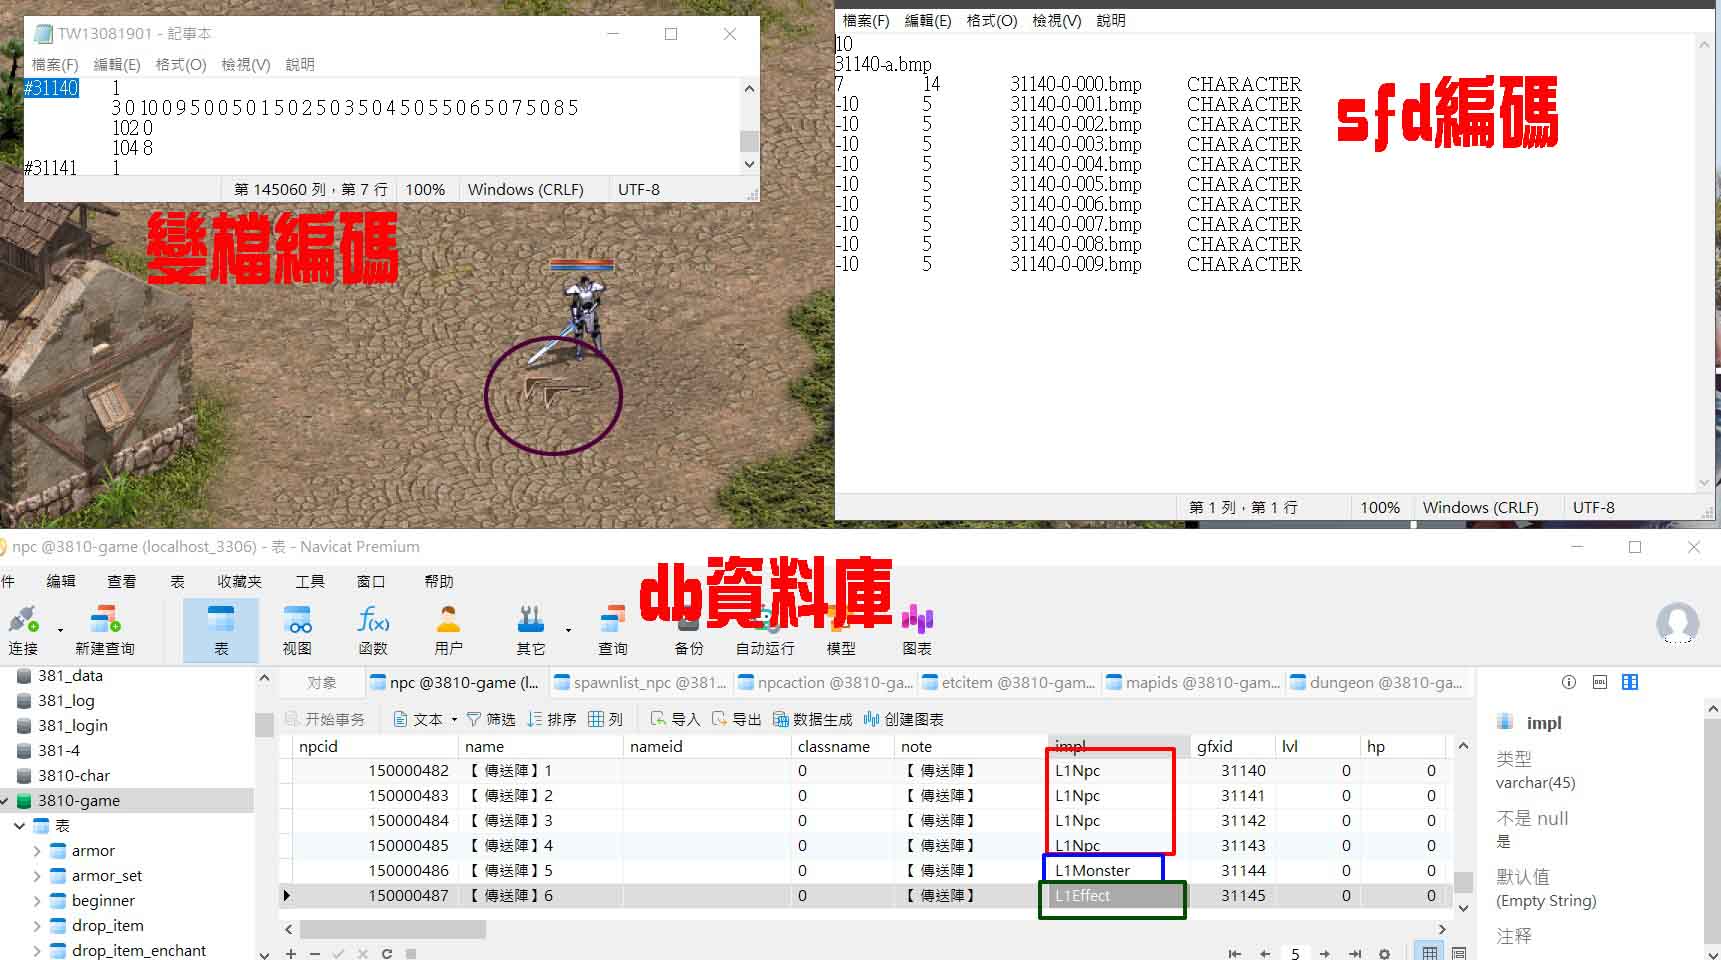Viewport: 1721px width, 960px height.
Task: Click the DDL icon in right panel
Action: (x=1600, y=682)
